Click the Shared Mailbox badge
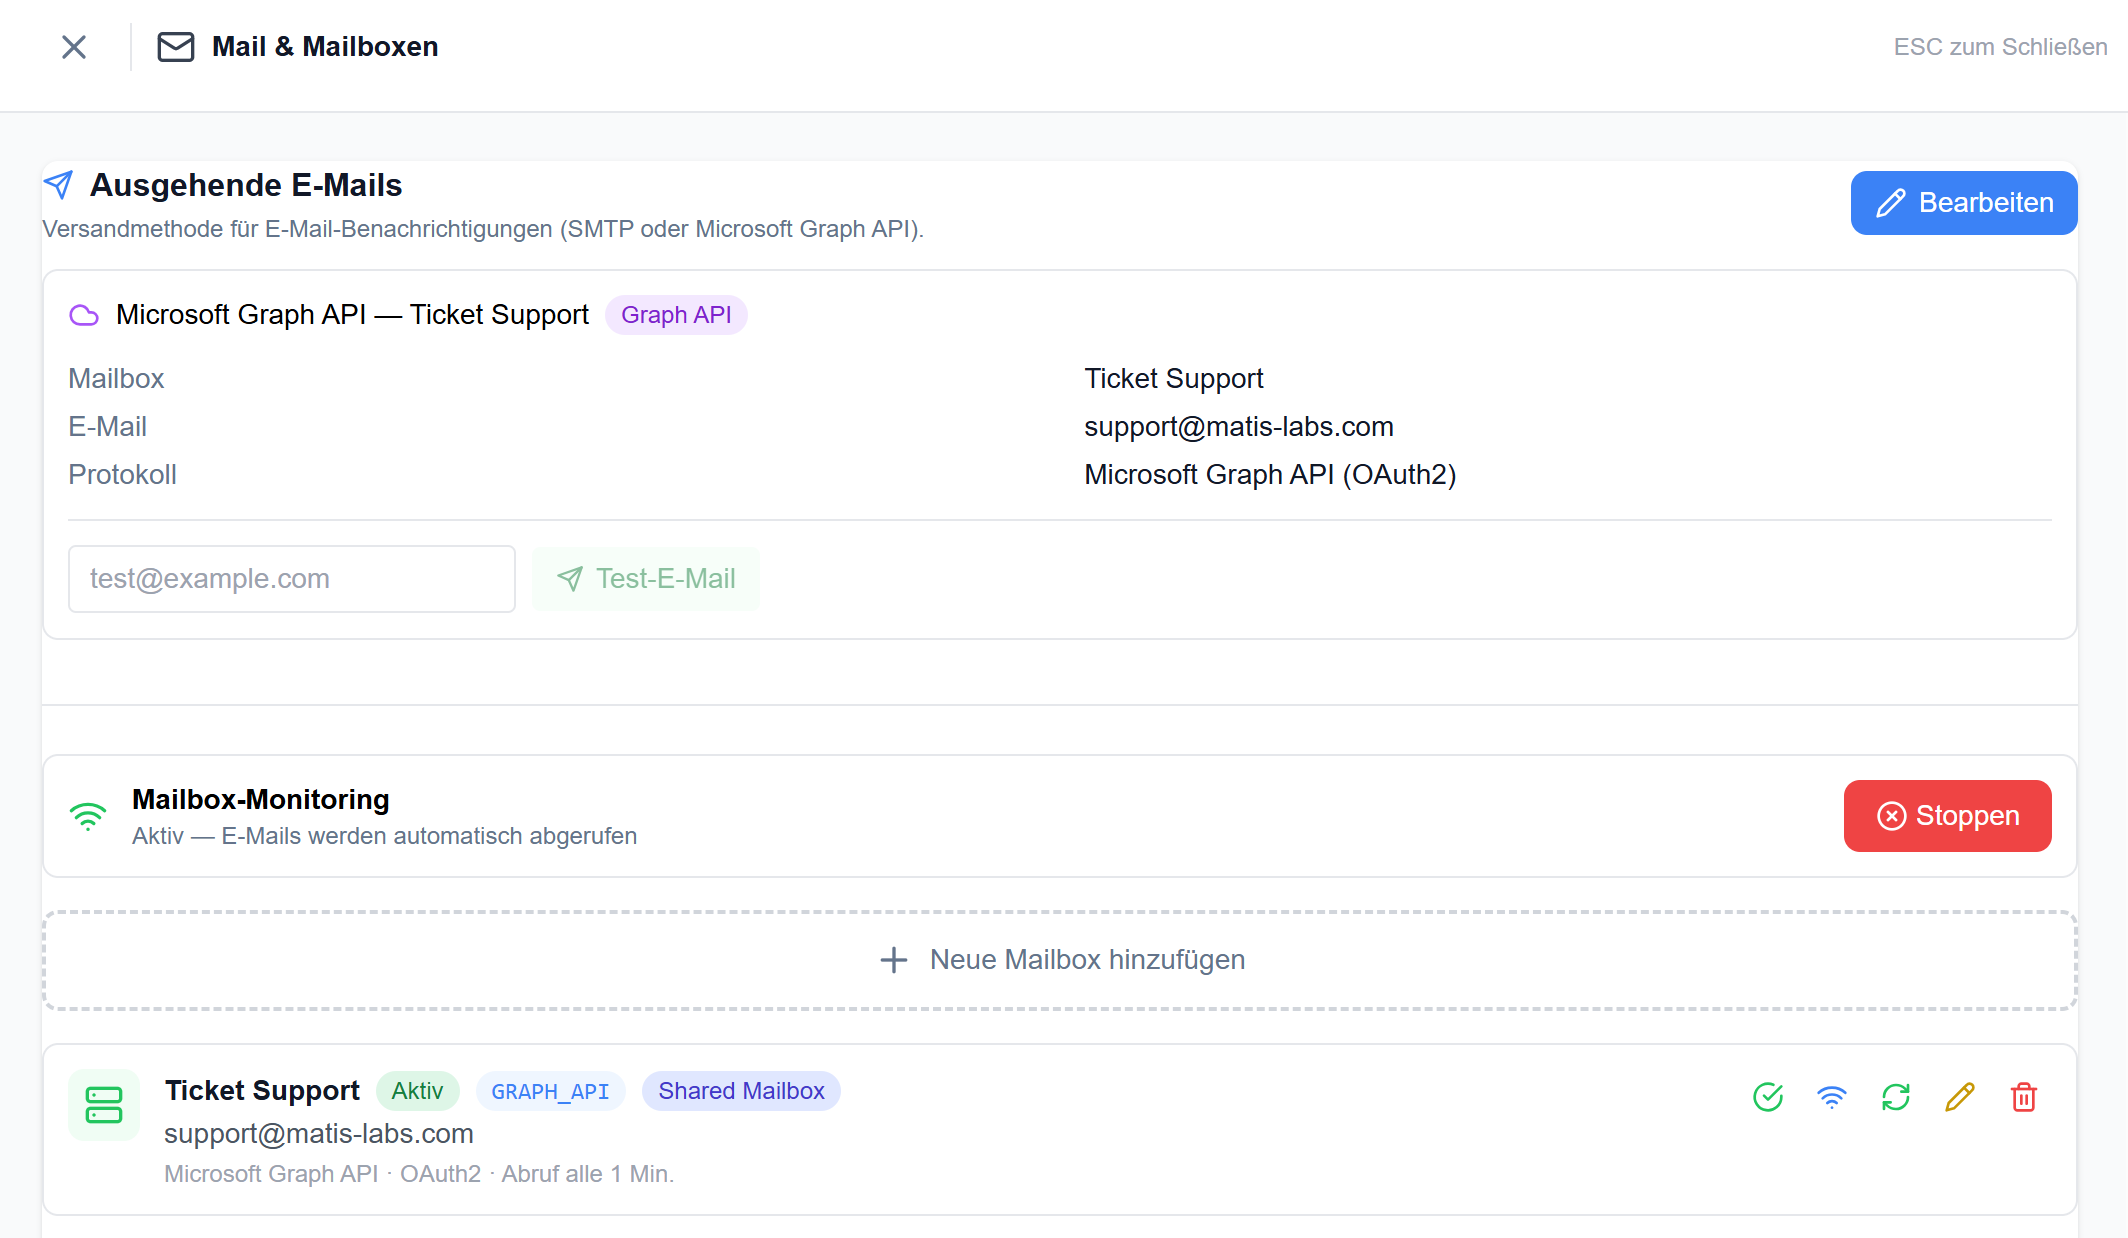 pos(741,1091)
